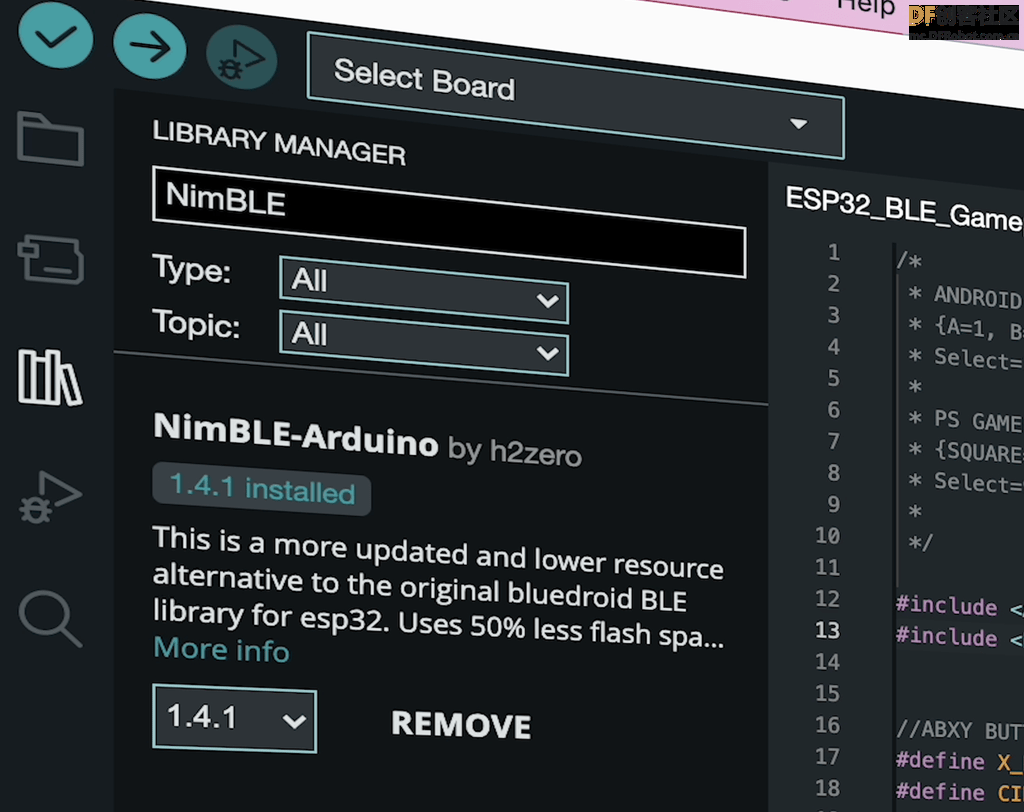1024x812 pixels.
Task: Expand the Topic filter dropdown
Action: click(x=424, y=343)
